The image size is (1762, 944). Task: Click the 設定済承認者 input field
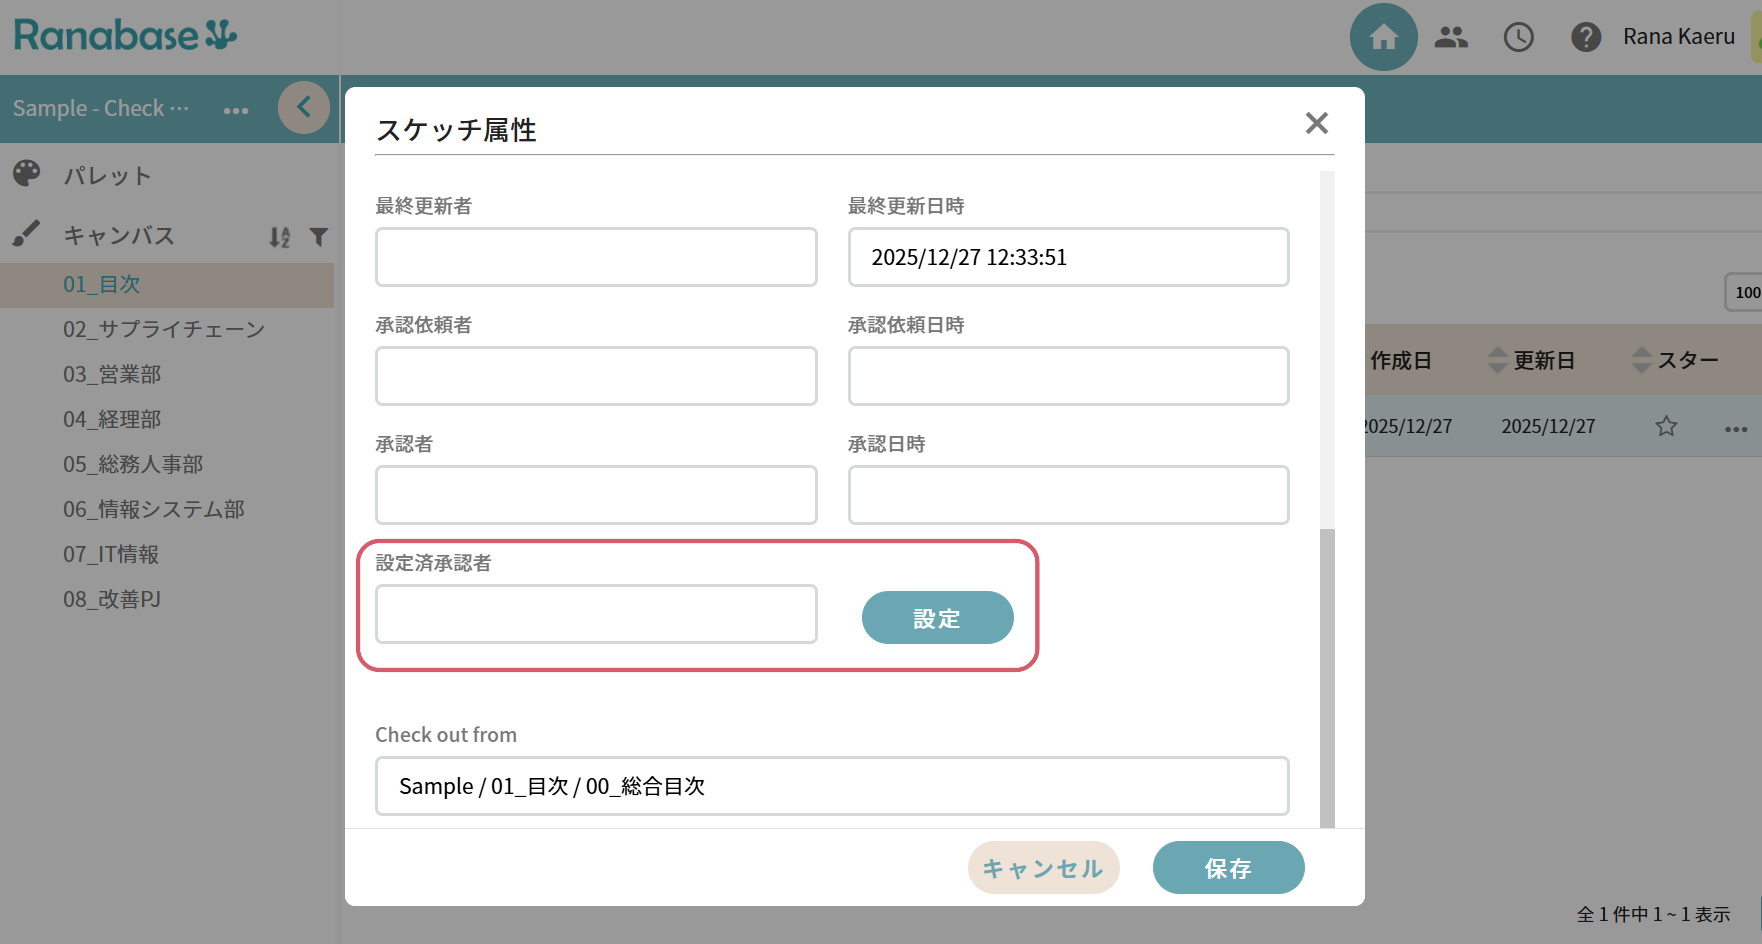596,614
